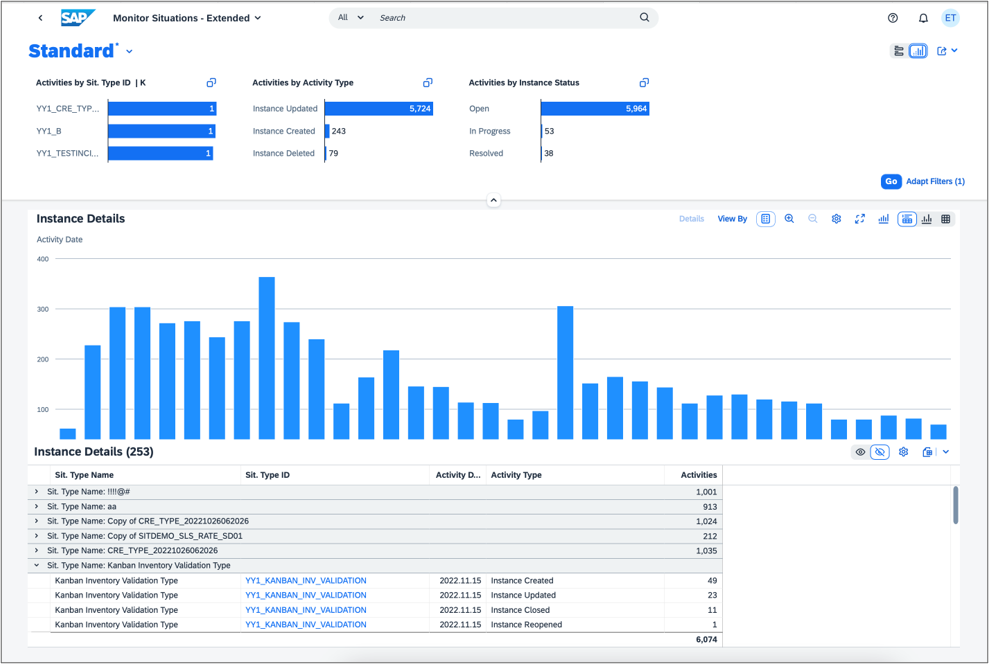Open the All search scope dropdown
989x664 pixels.
tap(351, 18)
